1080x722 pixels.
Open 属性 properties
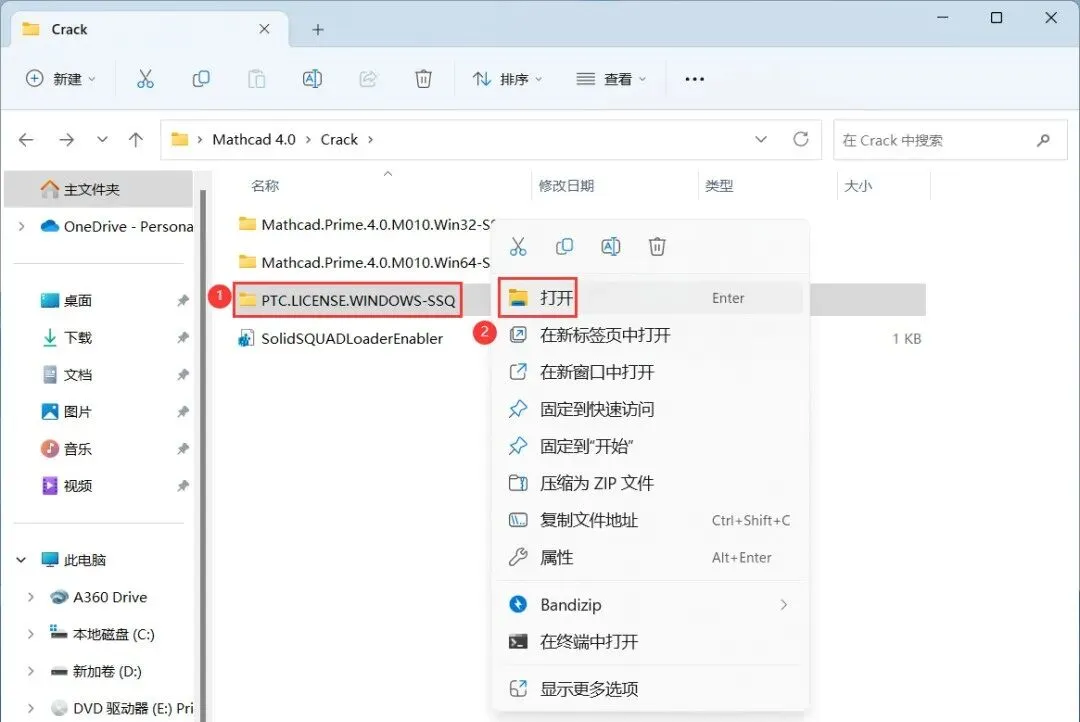651,557
